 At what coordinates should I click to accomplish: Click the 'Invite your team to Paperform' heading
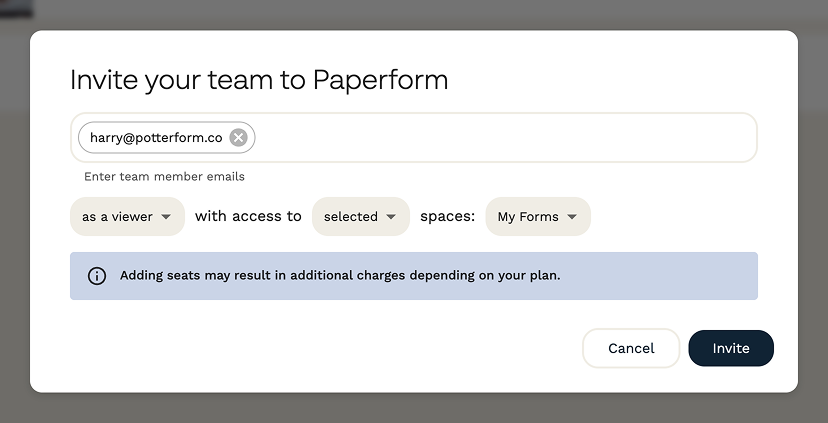259,81
